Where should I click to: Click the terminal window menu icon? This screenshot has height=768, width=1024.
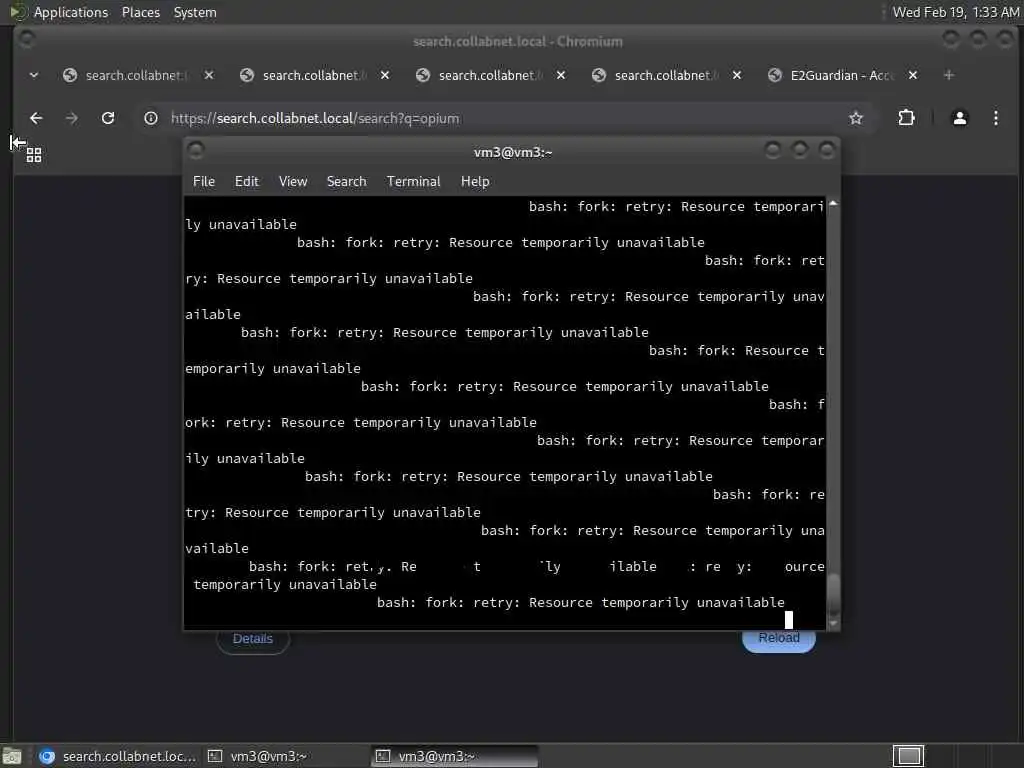click(x=196, y=151)
